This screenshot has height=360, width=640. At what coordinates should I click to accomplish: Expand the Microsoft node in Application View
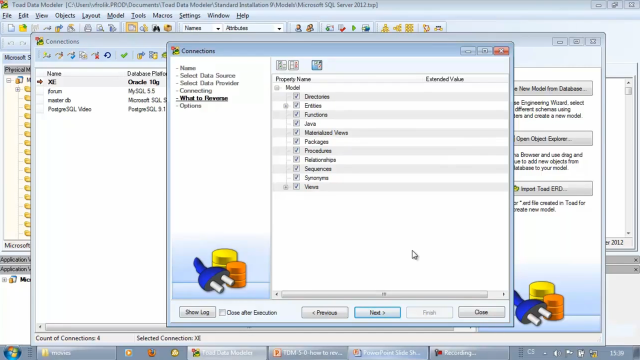tap(4, 280)
